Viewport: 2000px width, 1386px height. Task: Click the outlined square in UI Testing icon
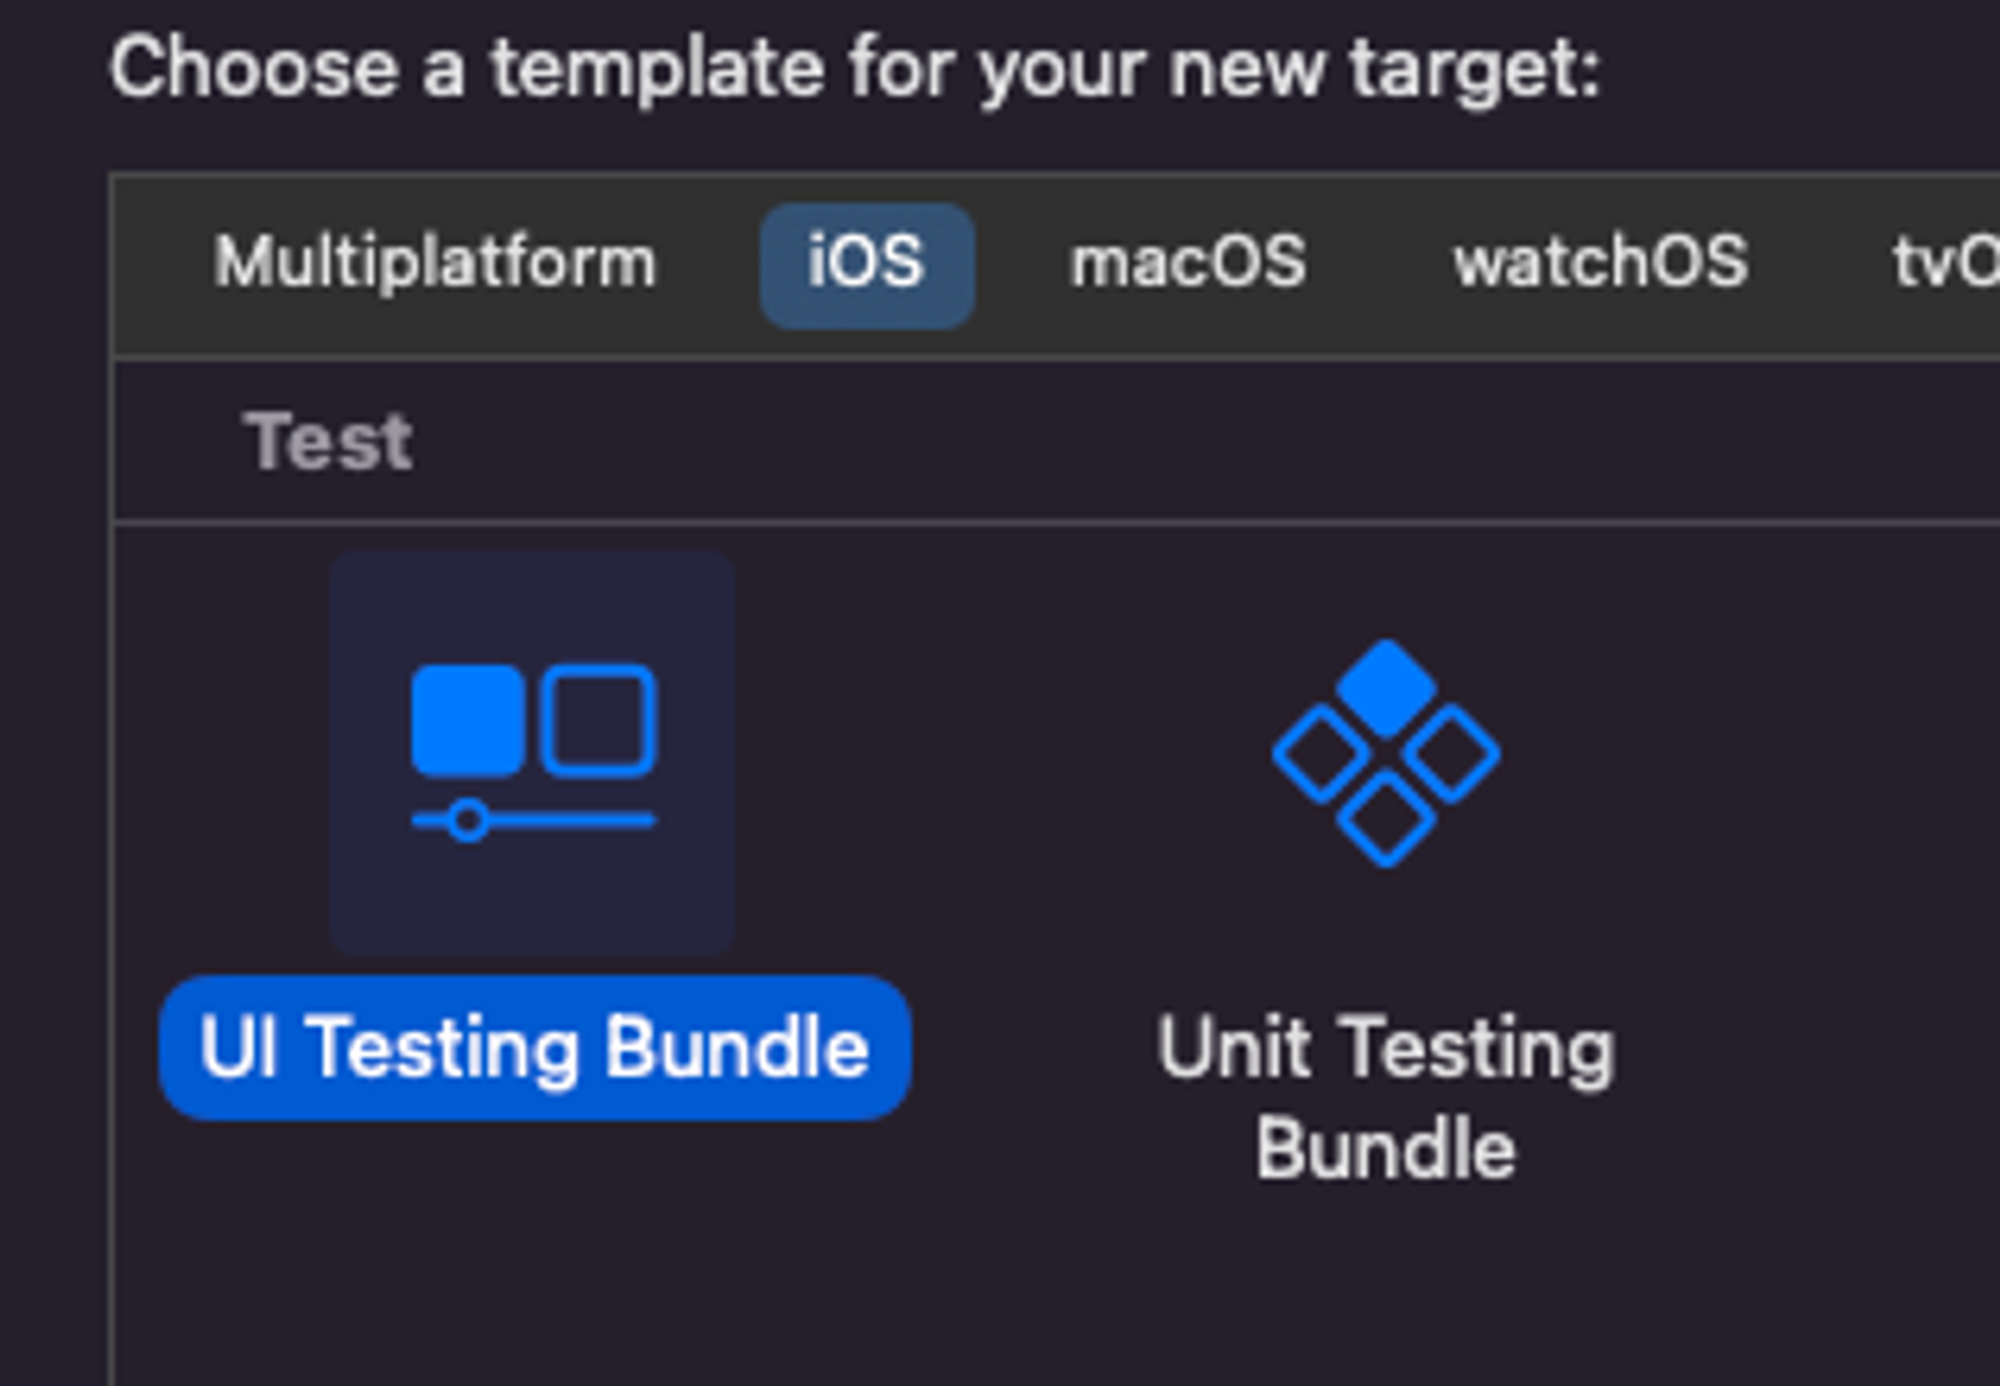click(599, 721)
